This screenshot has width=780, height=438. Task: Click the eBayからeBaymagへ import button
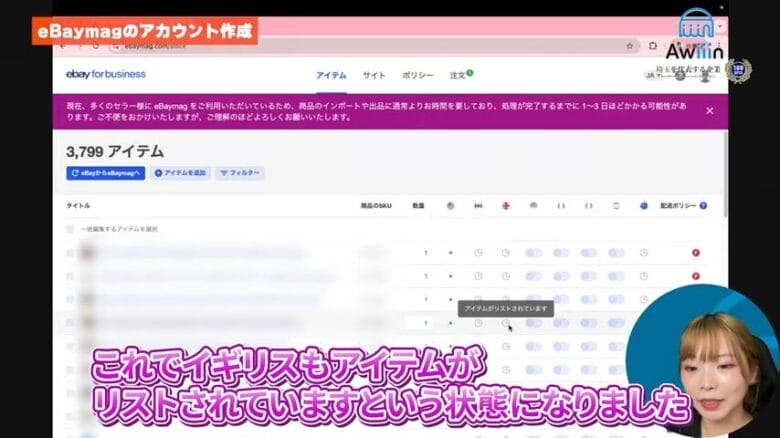106,173
